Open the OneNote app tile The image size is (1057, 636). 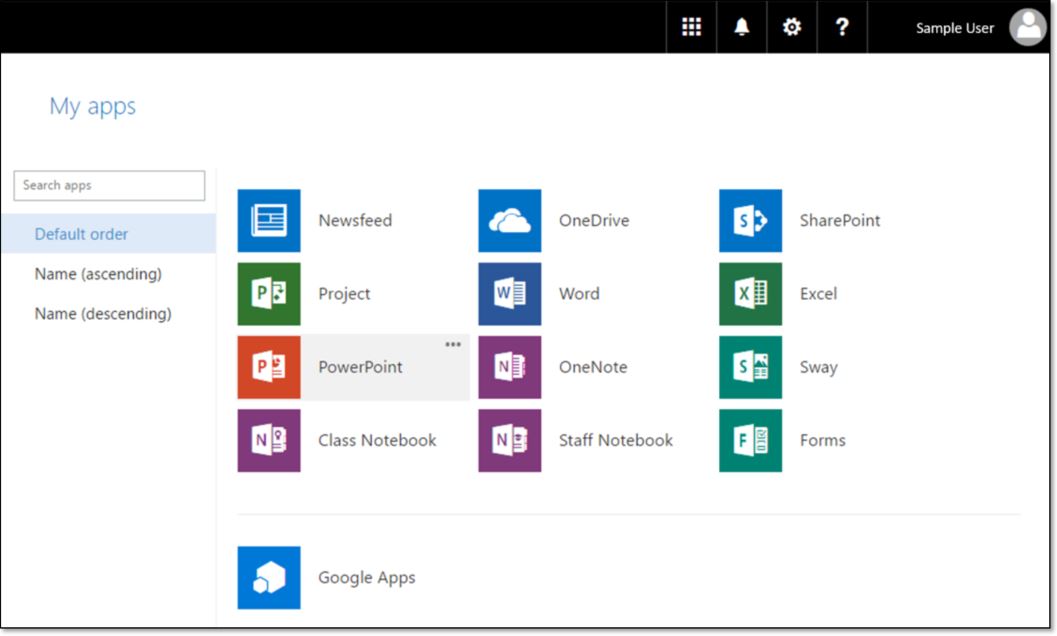[510, 367]
